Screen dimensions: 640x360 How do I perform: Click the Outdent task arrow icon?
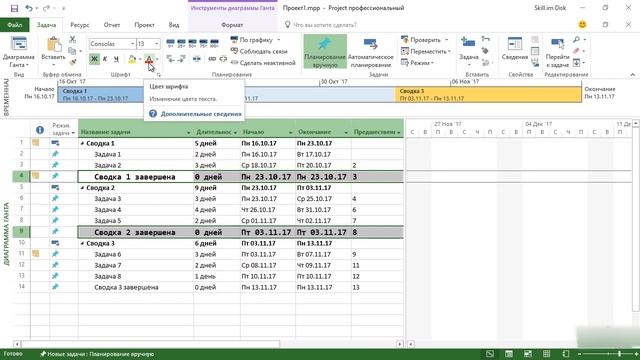point(171,59)
